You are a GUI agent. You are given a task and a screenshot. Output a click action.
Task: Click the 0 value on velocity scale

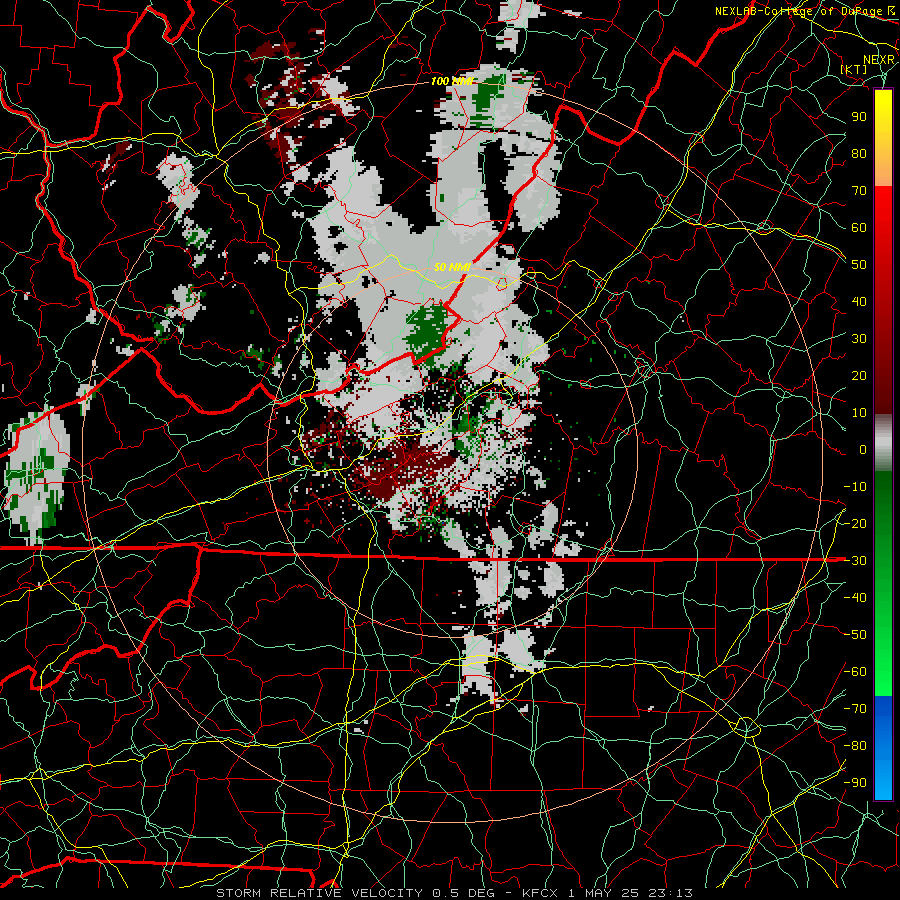863,449
